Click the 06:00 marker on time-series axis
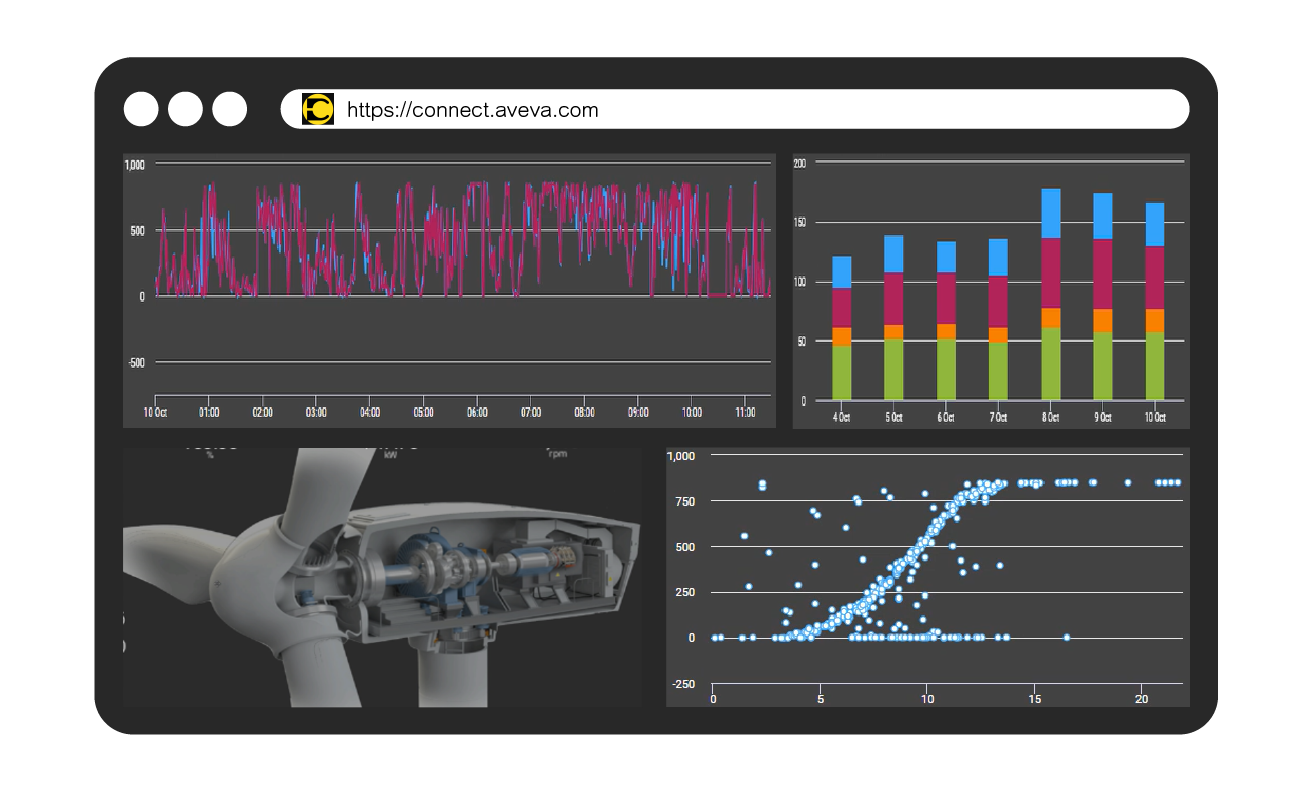The image size is (1313, 792). click(x=477, y=412)
